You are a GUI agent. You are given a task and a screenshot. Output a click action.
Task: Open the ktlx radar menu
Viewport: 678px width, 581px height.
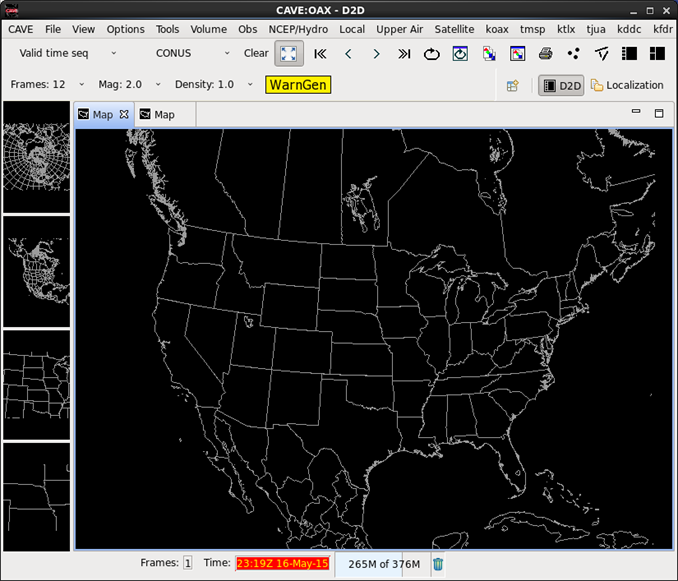566,29
